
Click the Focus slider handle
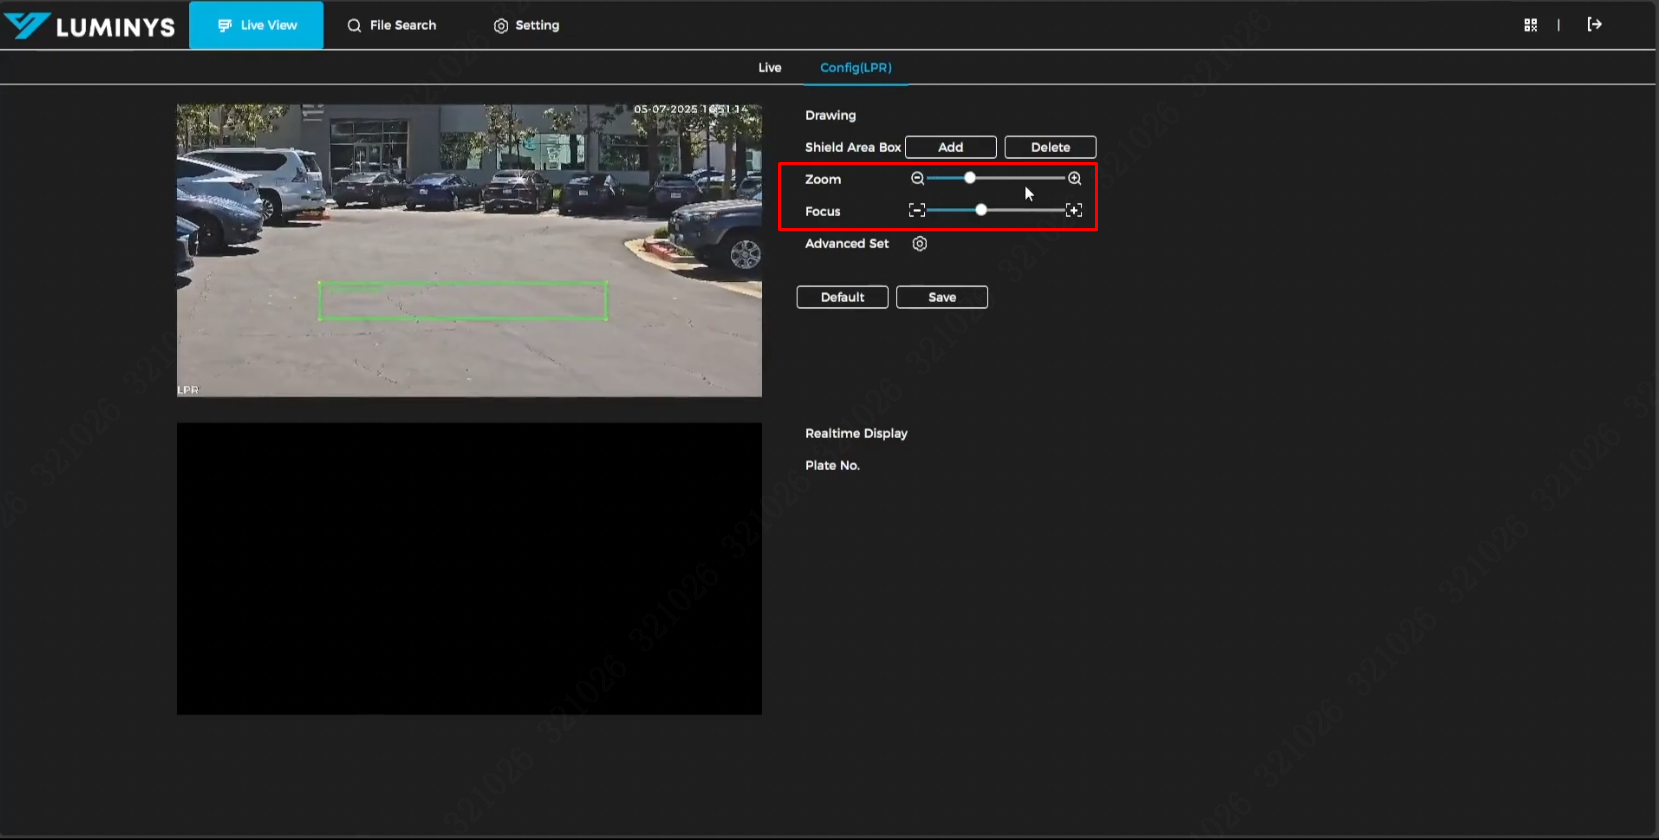tap(981, 210)
